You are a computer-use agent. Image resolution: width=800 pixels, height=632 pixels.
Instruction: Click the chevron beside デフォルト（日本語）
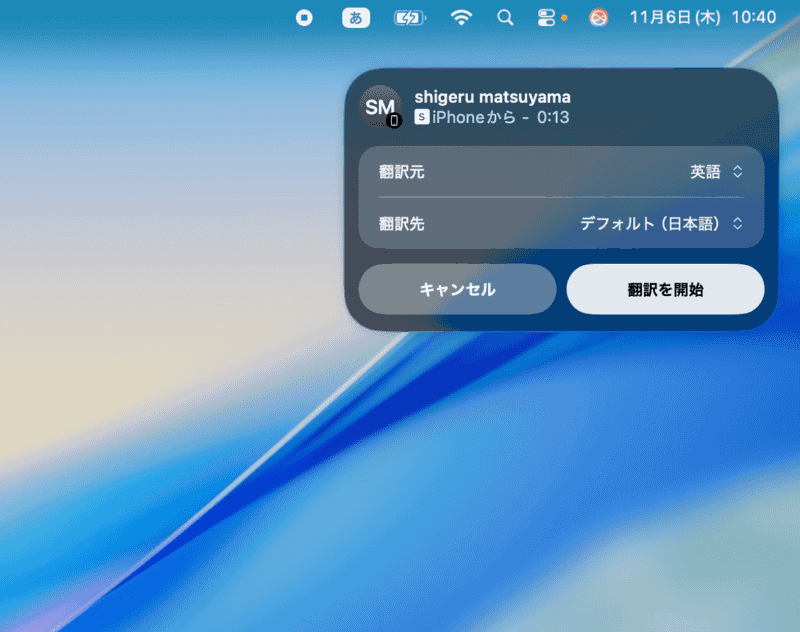pos(740,224)
